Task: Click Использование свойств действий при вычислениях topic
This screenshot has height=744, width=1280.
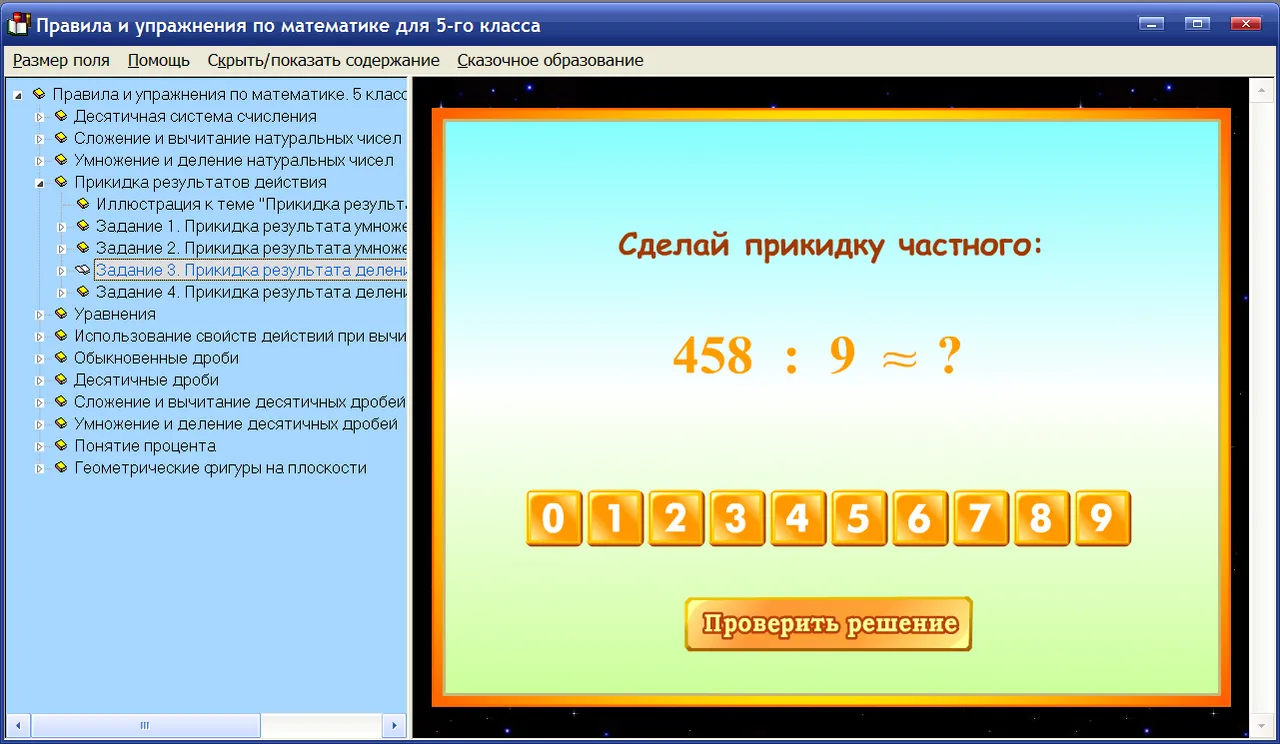Action: click(240, 336)
